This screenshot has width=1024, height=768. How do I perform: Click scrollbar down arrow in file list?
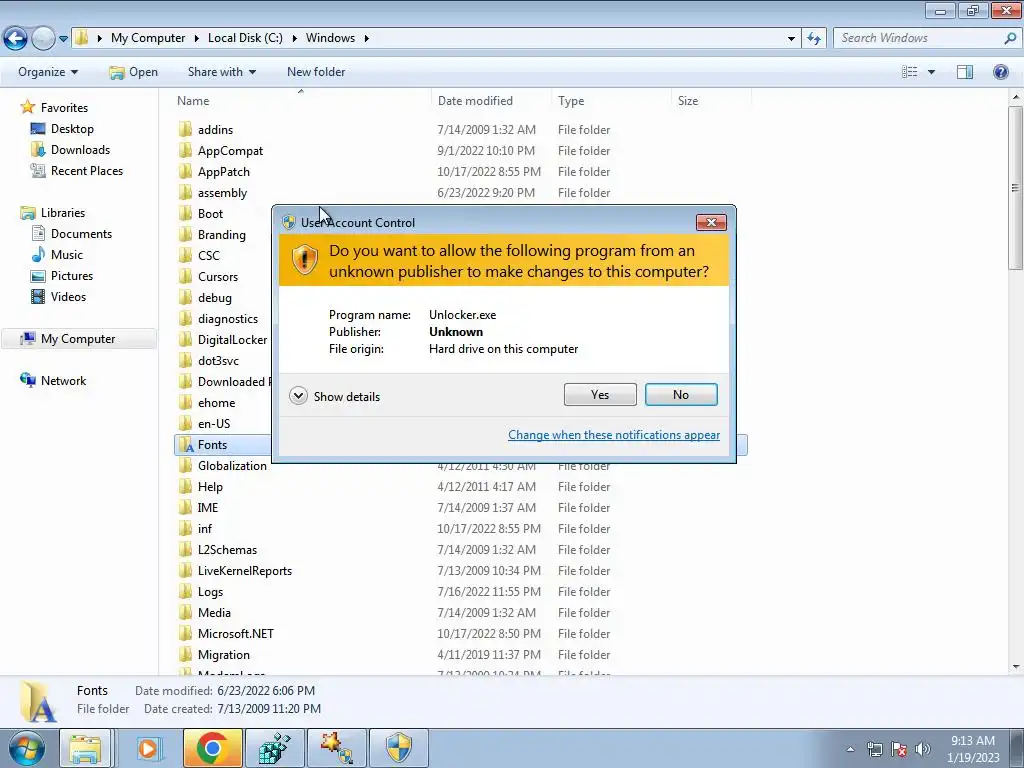(1015, 667)
